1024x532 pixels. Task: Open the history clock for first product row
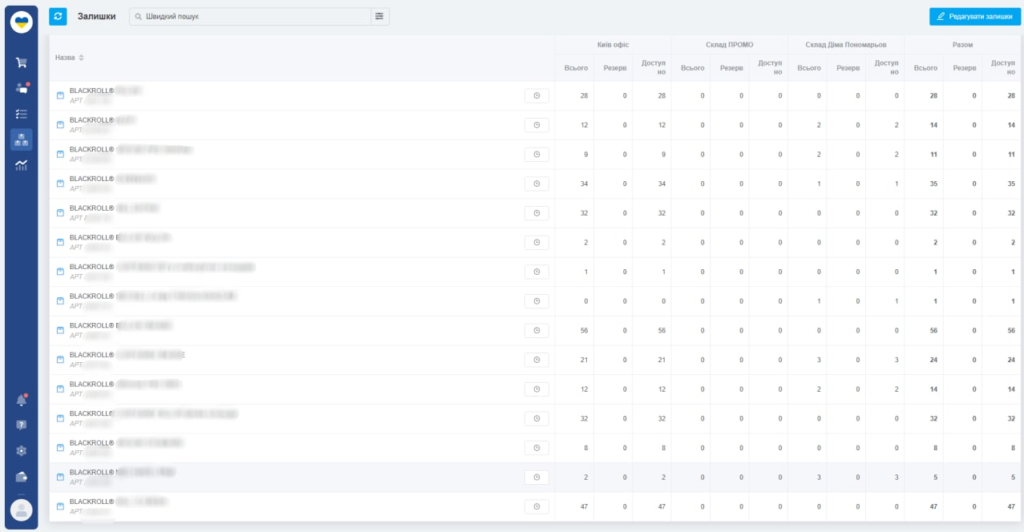coord(537,95)
